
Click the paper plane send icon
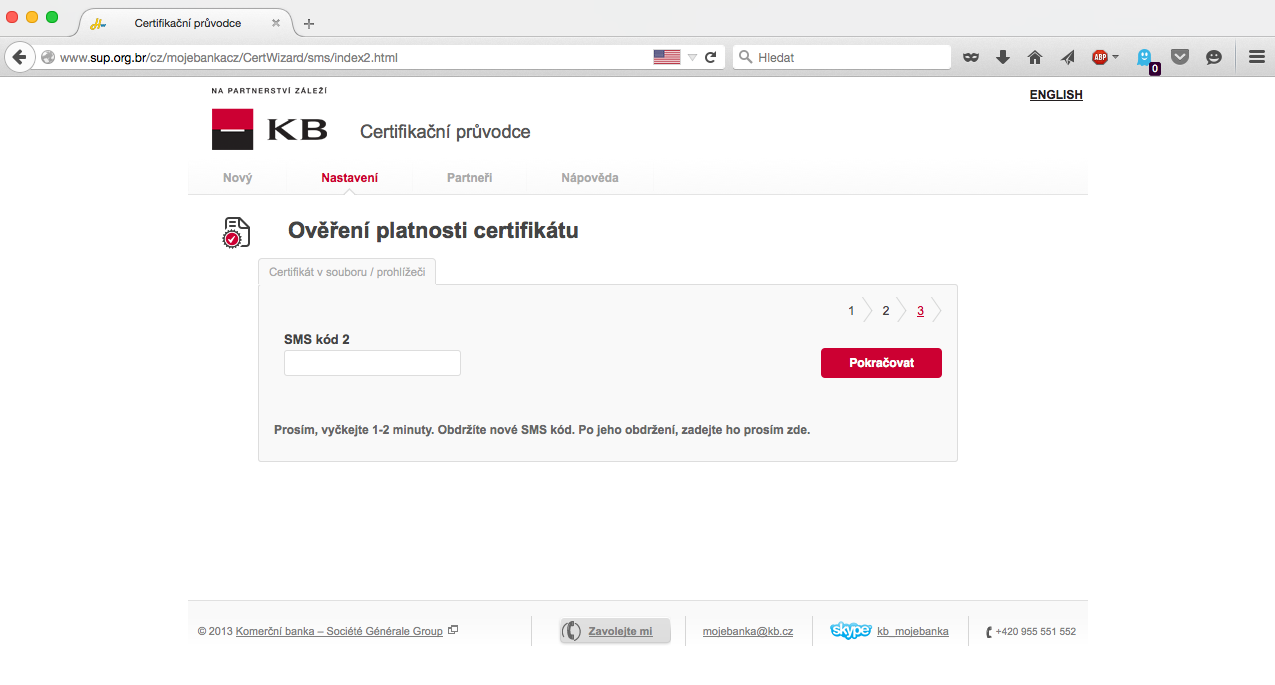1067,57
